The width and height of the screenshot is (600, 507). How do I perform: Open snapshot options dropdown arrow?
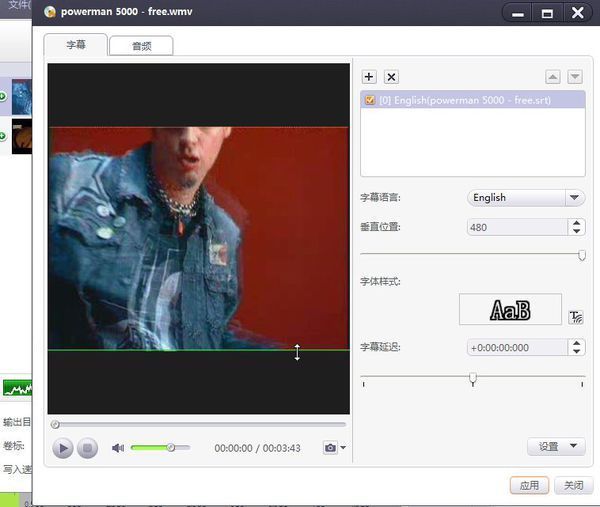[x=343, y=447]
